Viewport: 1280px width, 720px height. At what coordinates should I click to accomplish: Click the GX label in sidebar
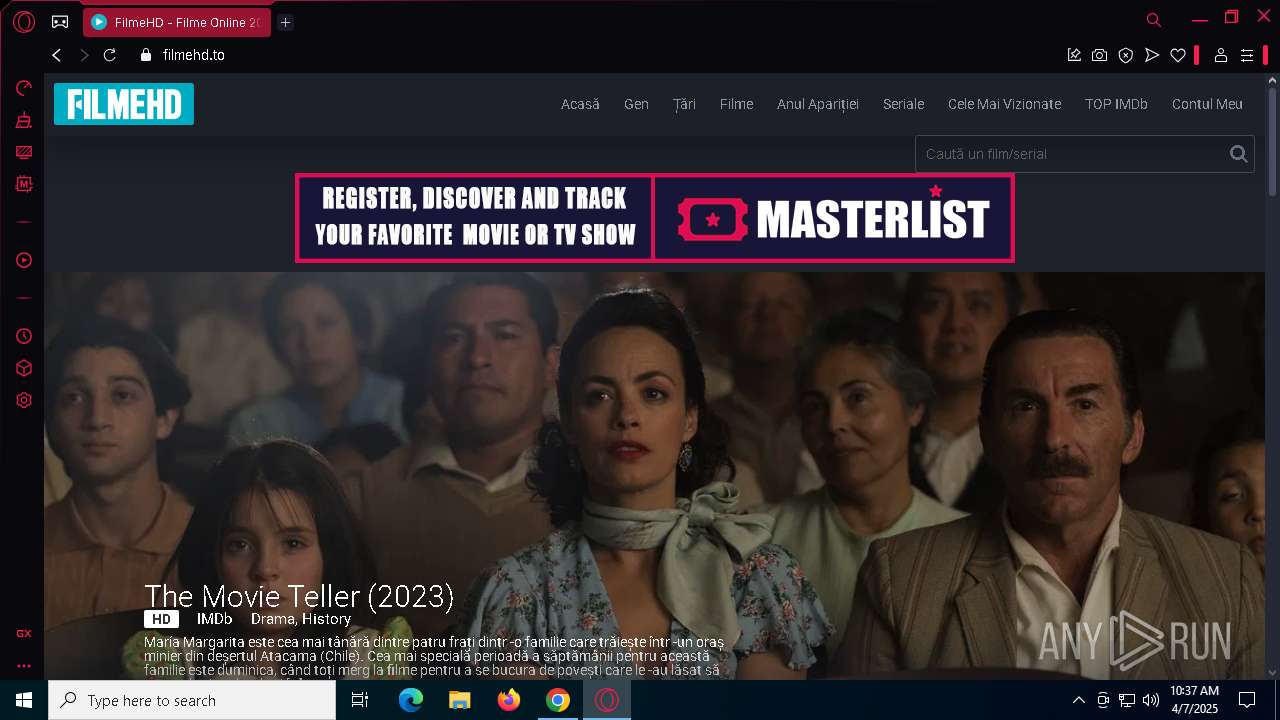pyautogui.click(x=24, y=633)
